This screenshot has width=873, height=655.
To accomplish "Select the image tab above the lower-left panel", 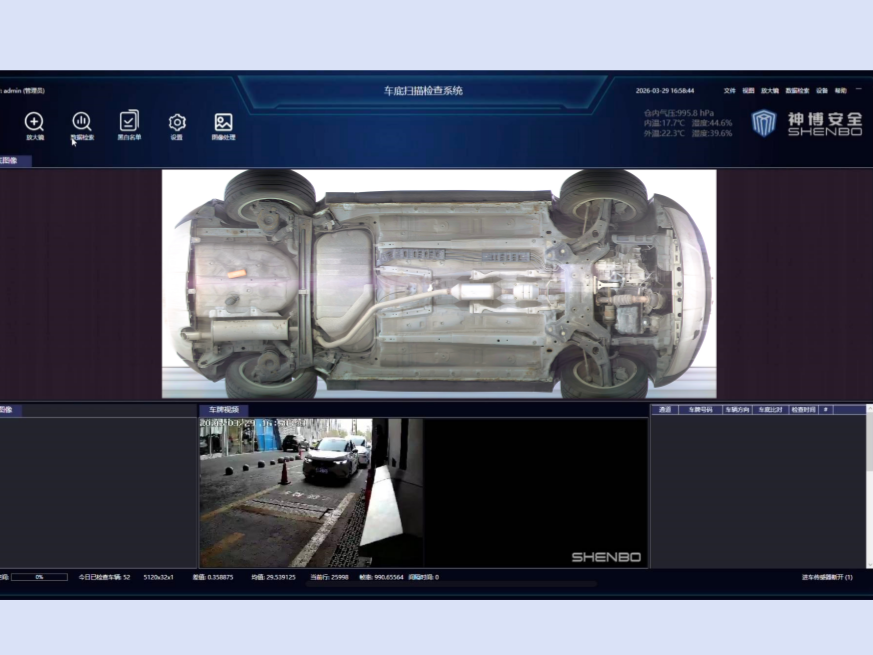I will (x=10, y=410).
